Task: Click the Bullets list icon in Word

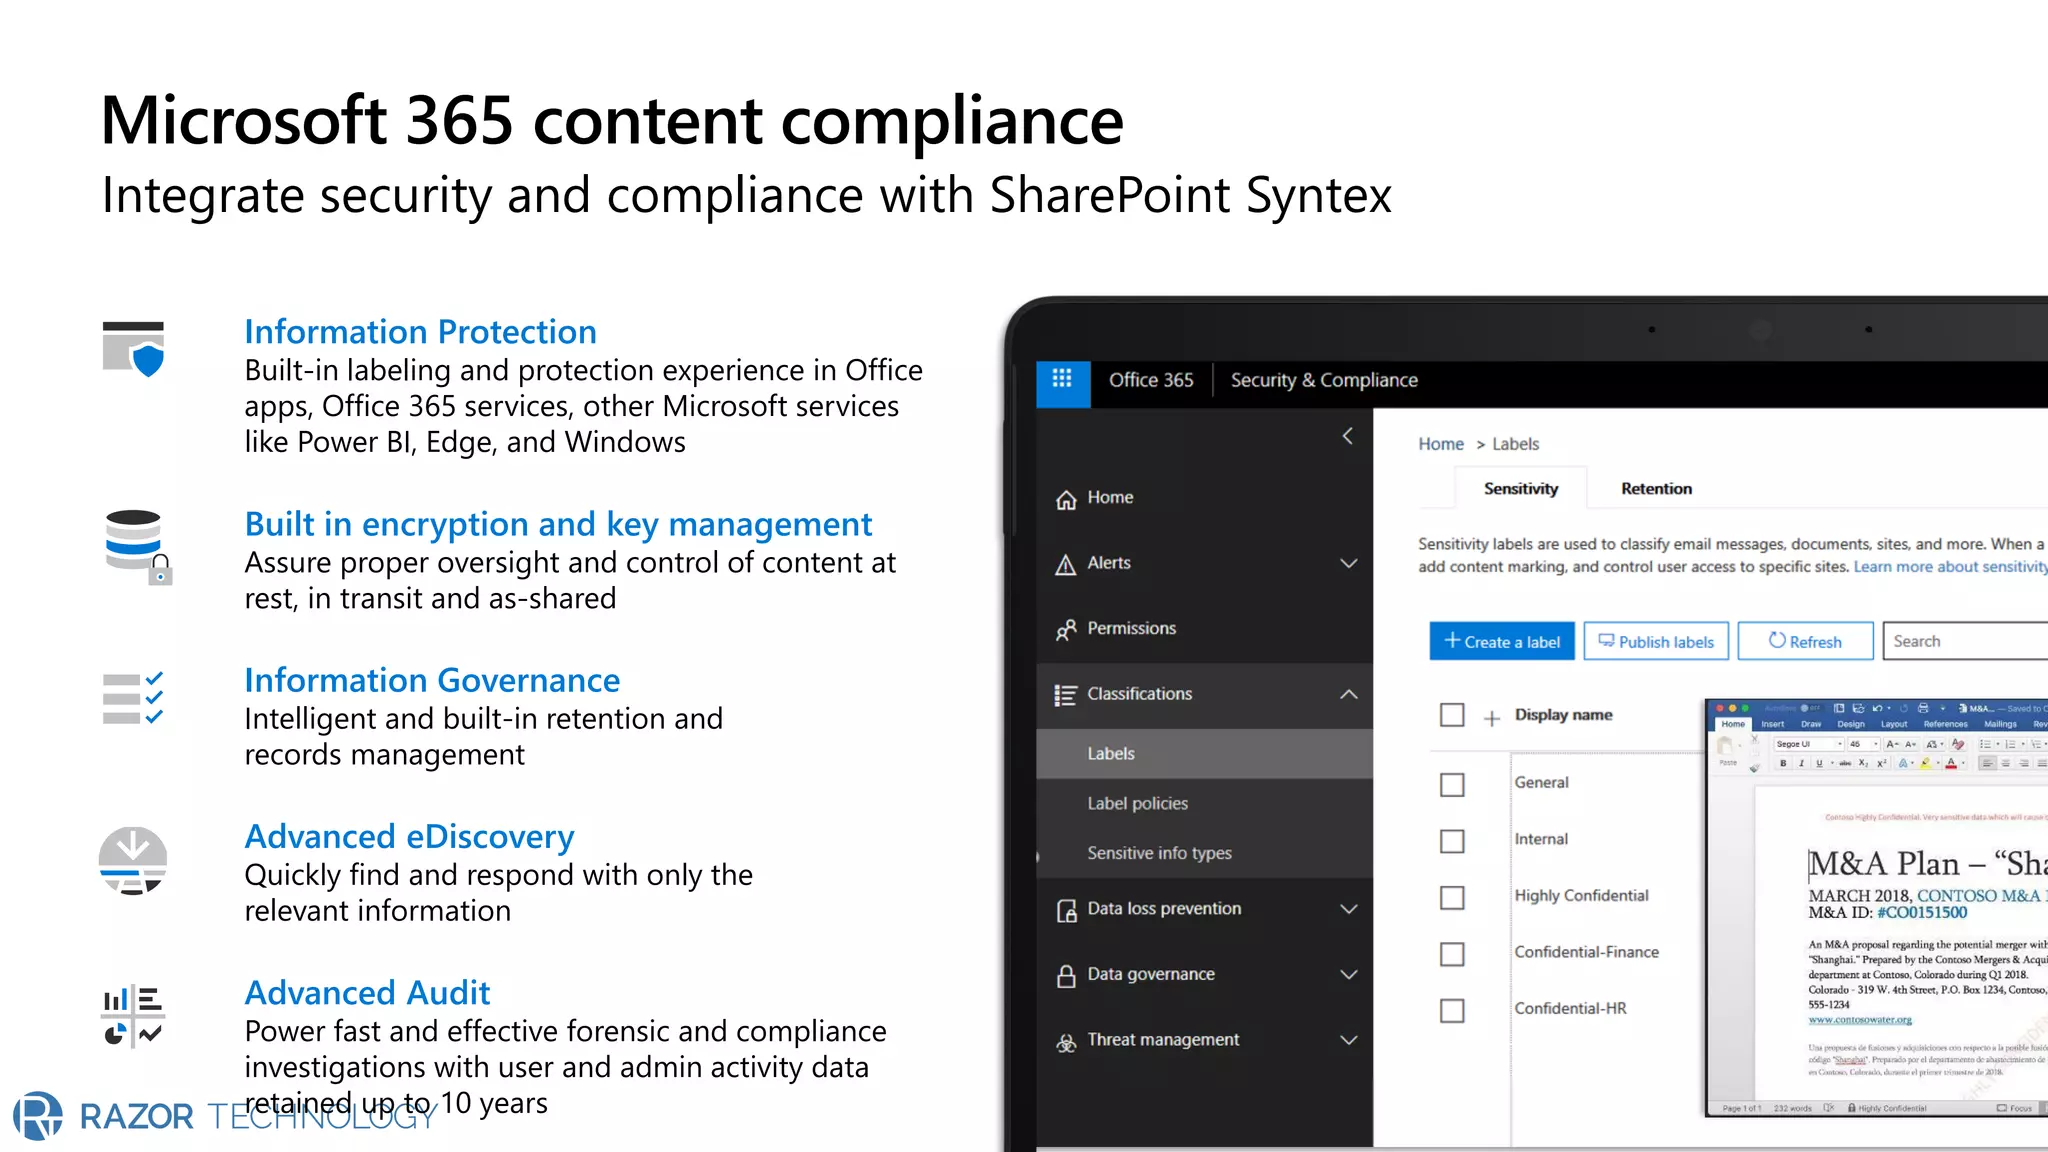Action: (x=1985, y=744)
